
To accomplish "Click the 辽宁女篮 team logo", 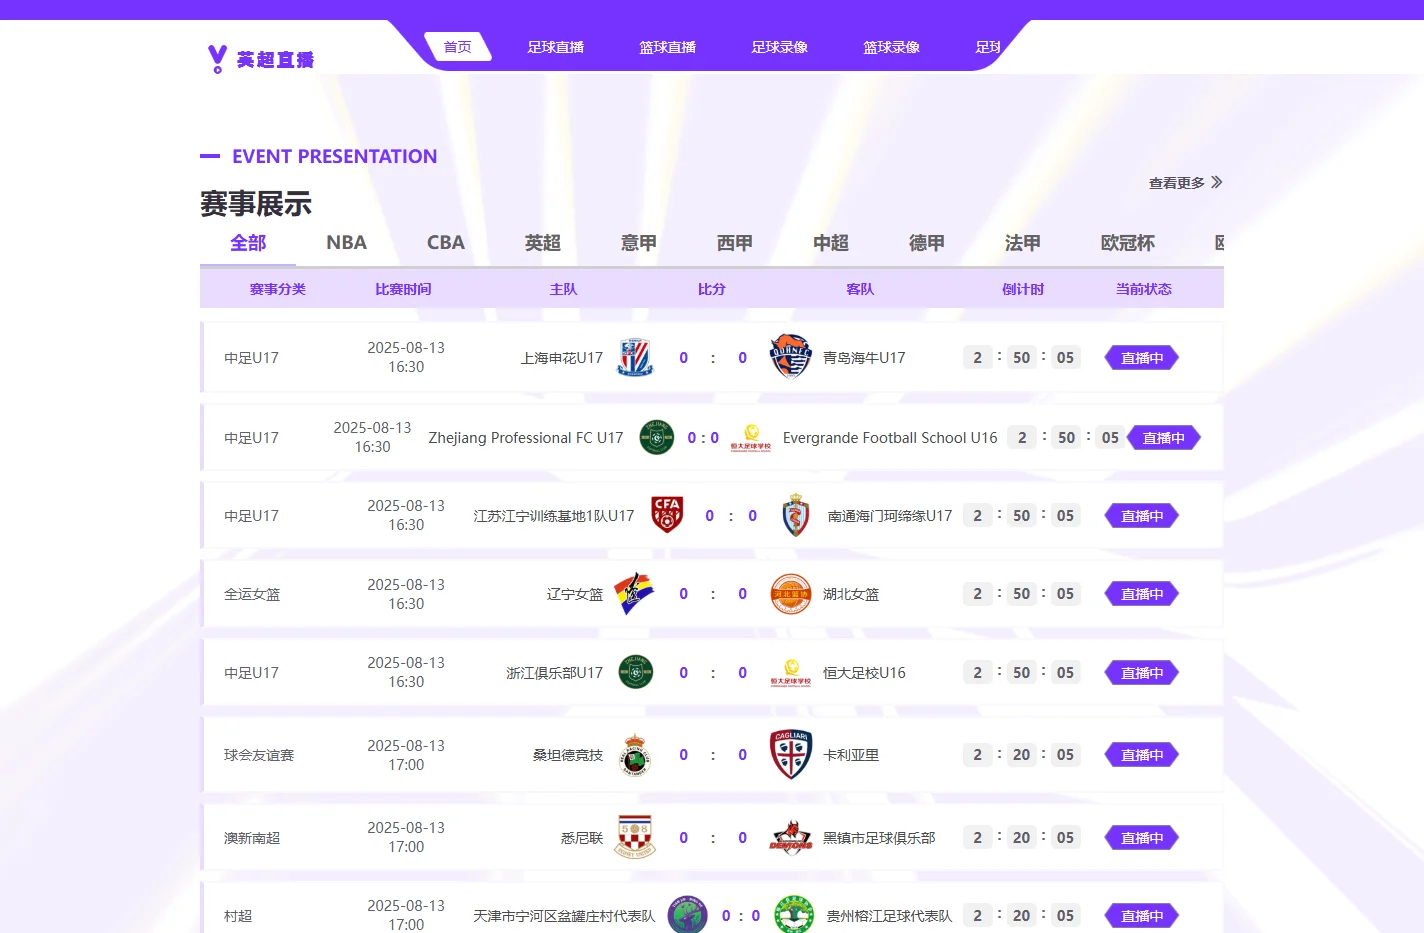I will (x=634, y=594).
